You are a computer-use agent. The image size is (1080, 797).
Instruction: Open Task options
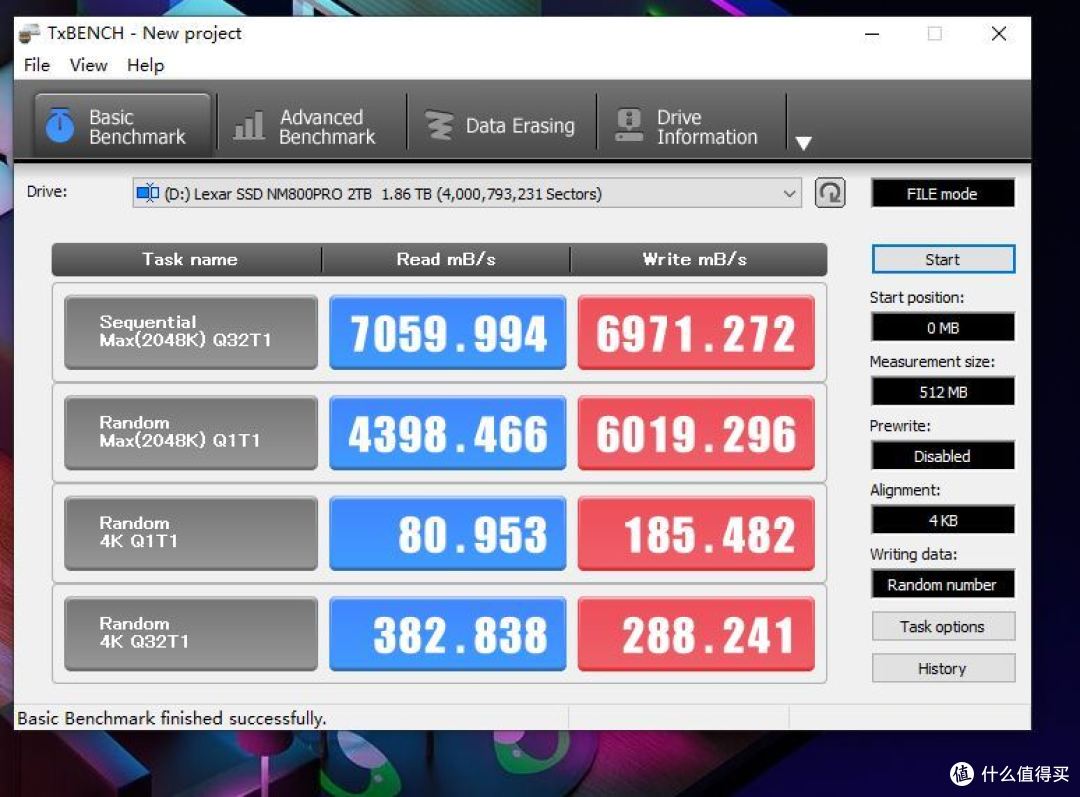tap(943, 627)
